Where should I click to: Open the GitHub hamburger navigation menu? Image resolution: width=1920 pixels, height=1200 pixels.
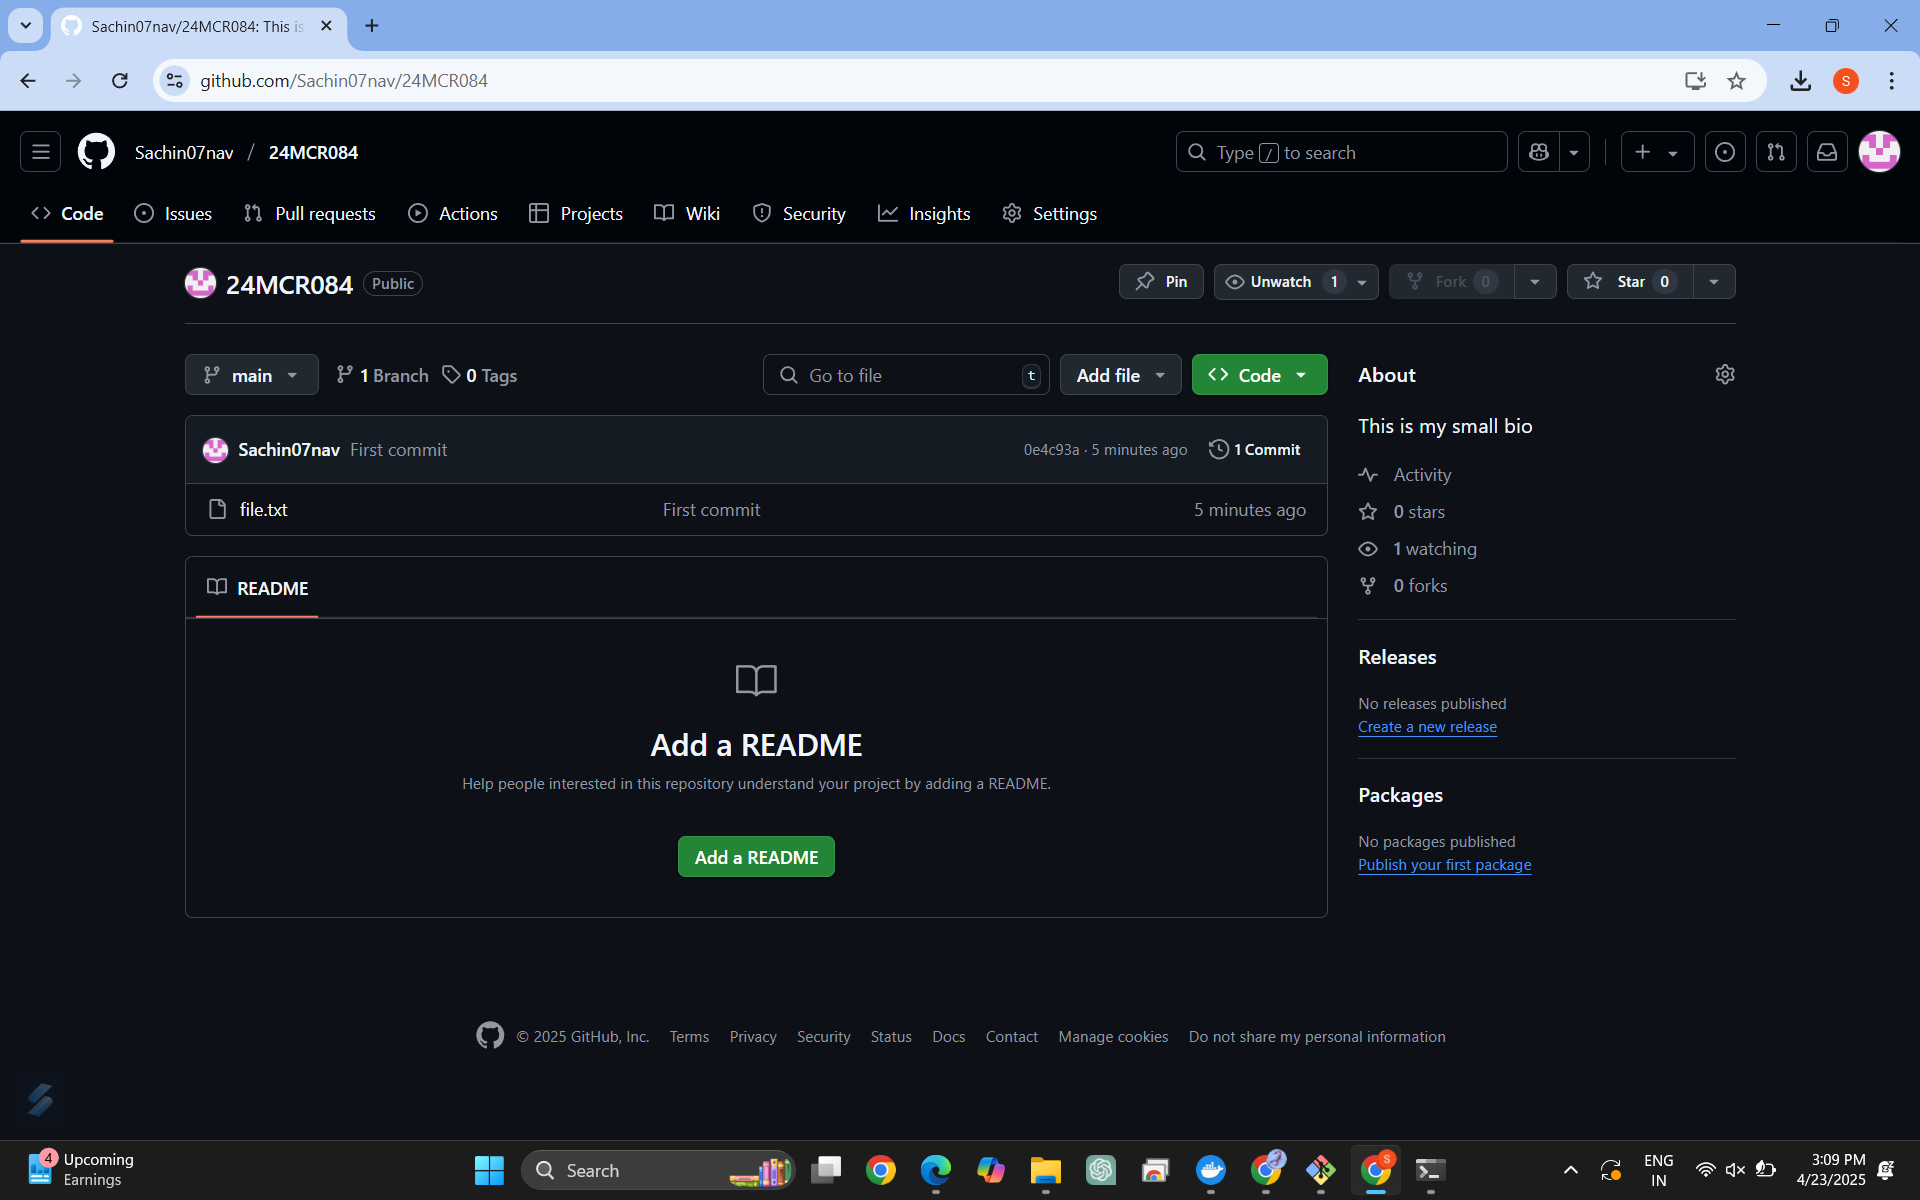tap(40, 152)
